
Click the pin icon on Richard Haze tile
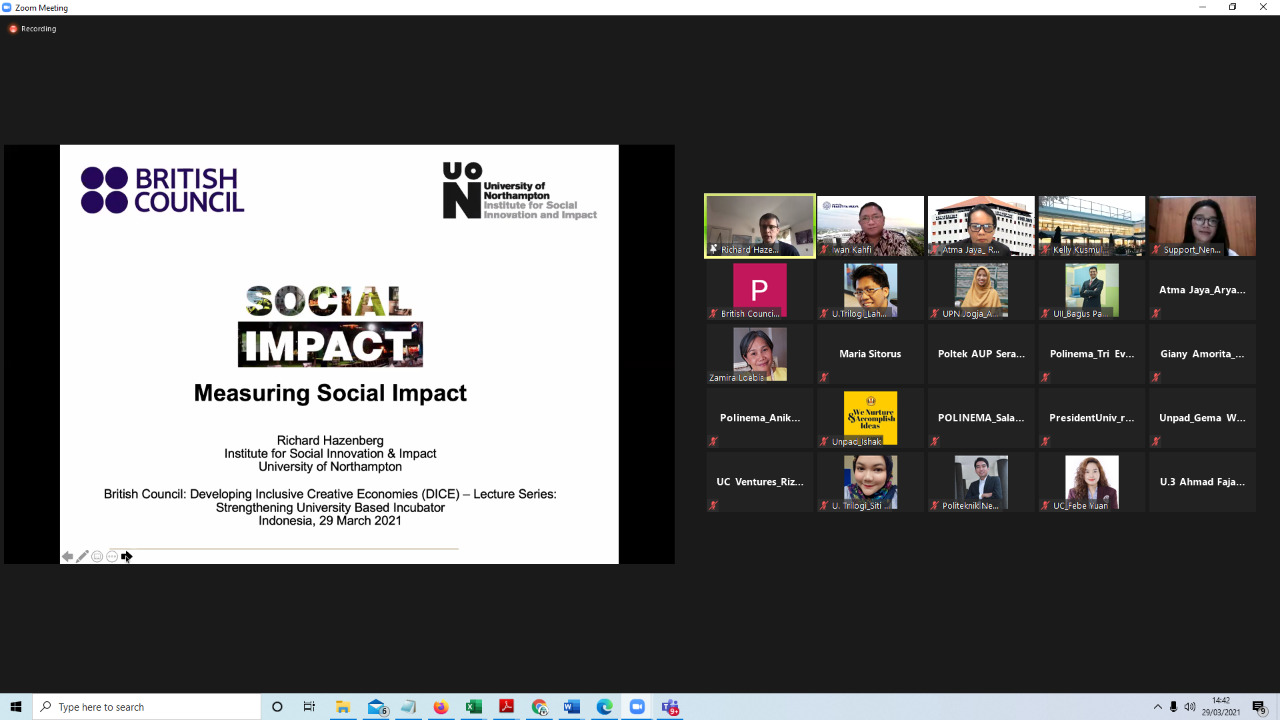coord(713,250)
